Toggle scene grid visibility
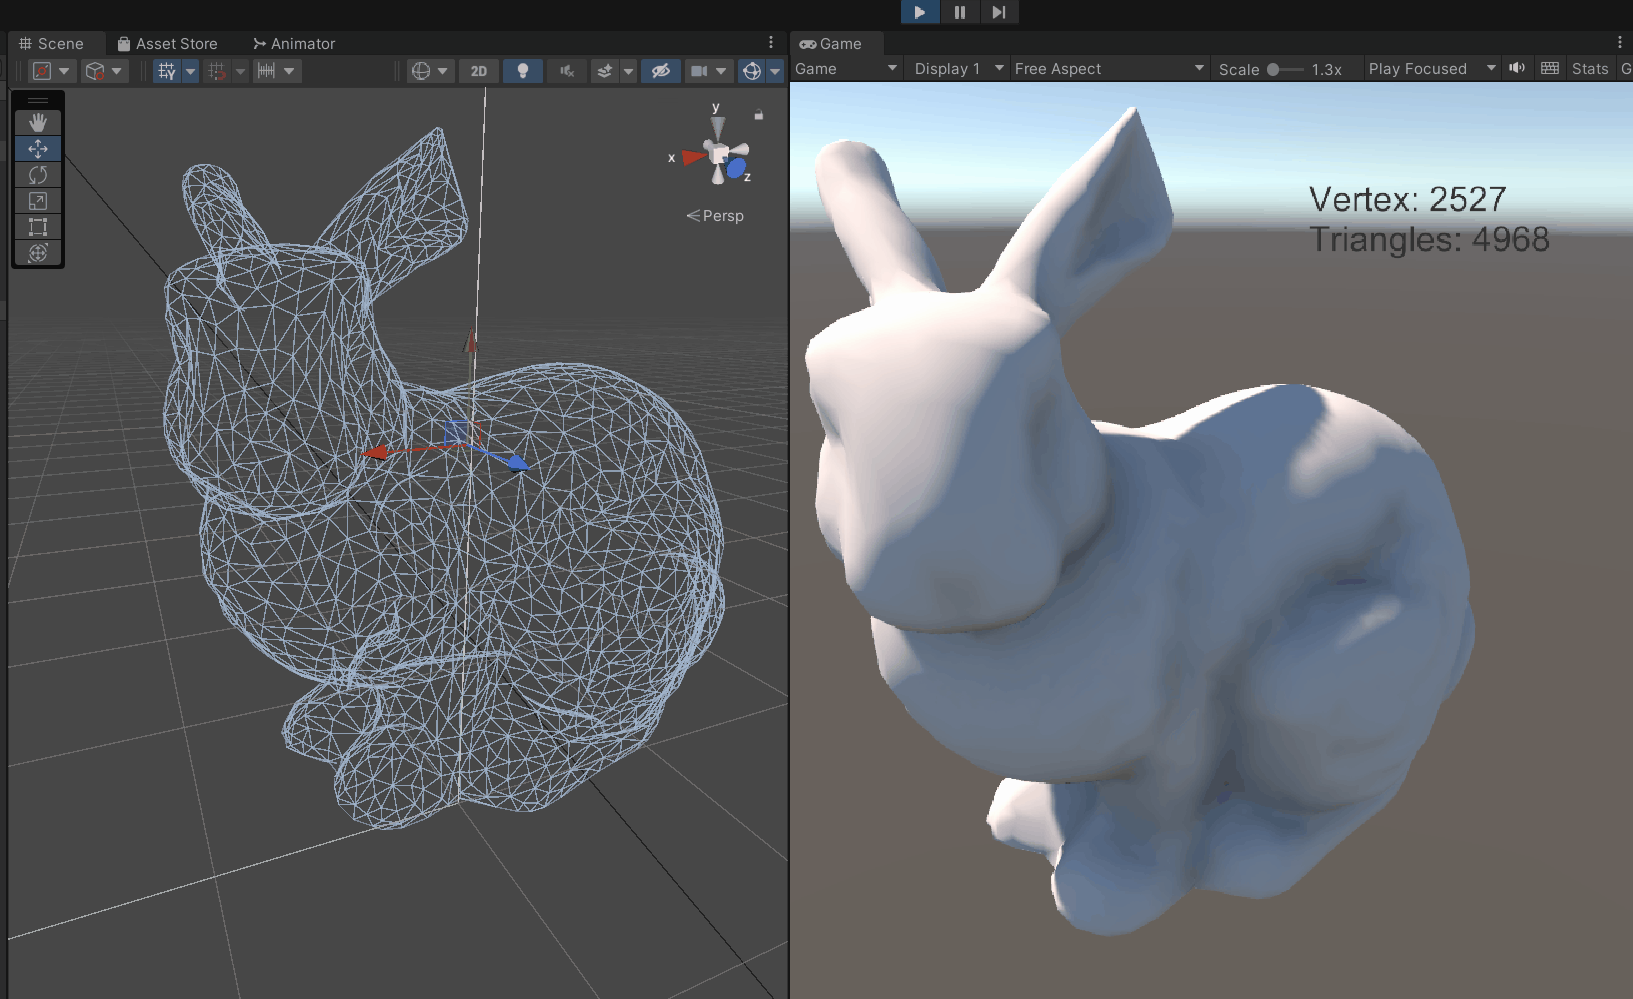This screenshot has height=999, width=1633. click(x=167, y=71)
